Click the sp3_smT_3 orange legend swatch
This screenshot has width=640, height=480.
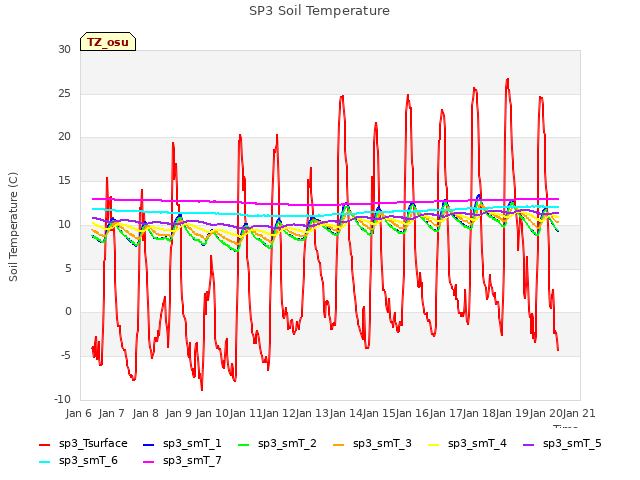point(339,444)
